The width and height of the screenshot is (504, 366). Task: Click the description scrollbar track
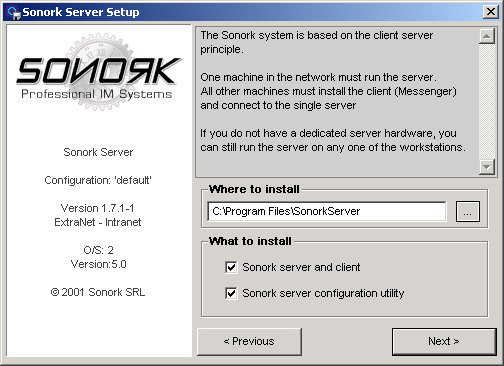[x=487, y=102]
